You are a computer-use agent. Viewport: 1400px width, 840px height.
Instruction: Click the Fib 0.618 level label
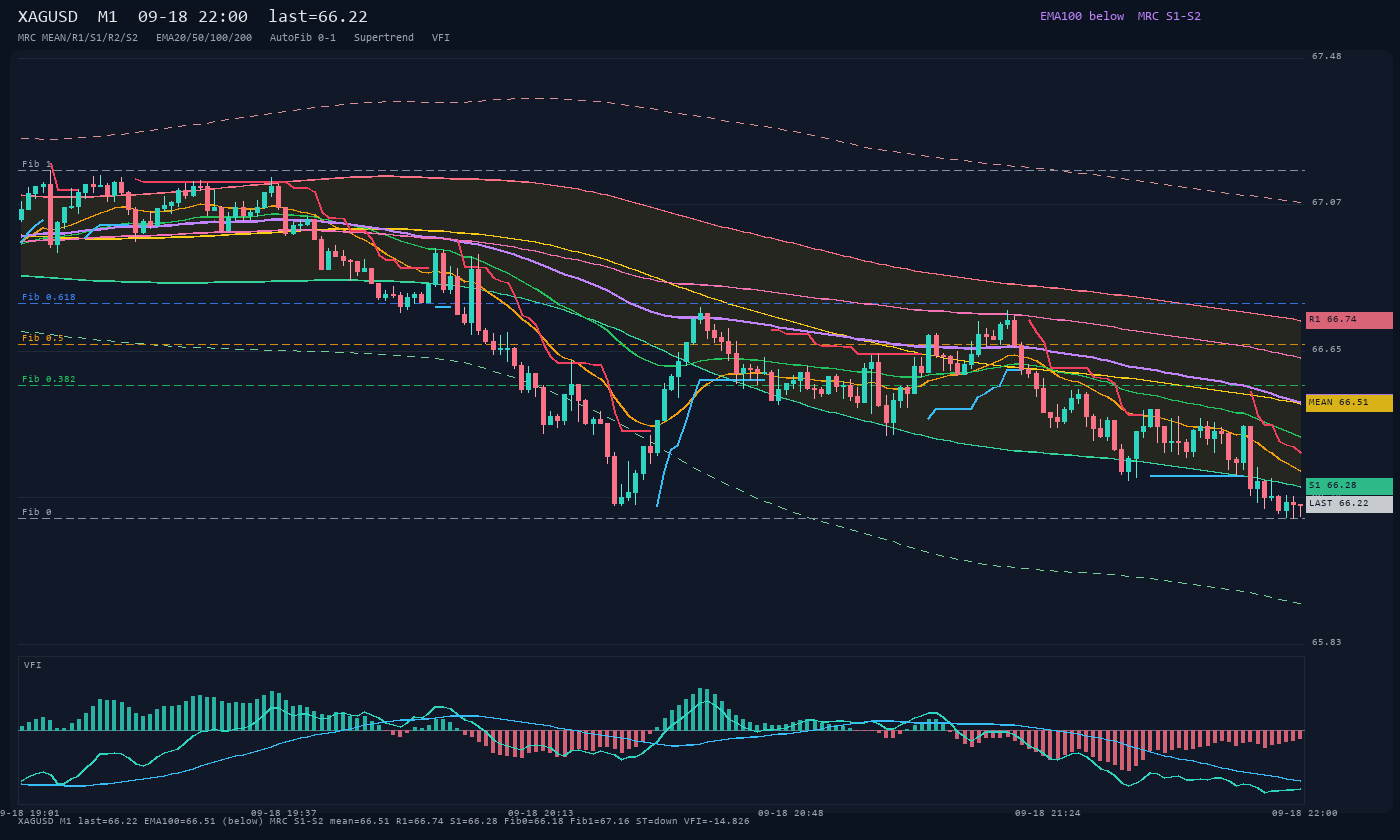tap(49, 297)
